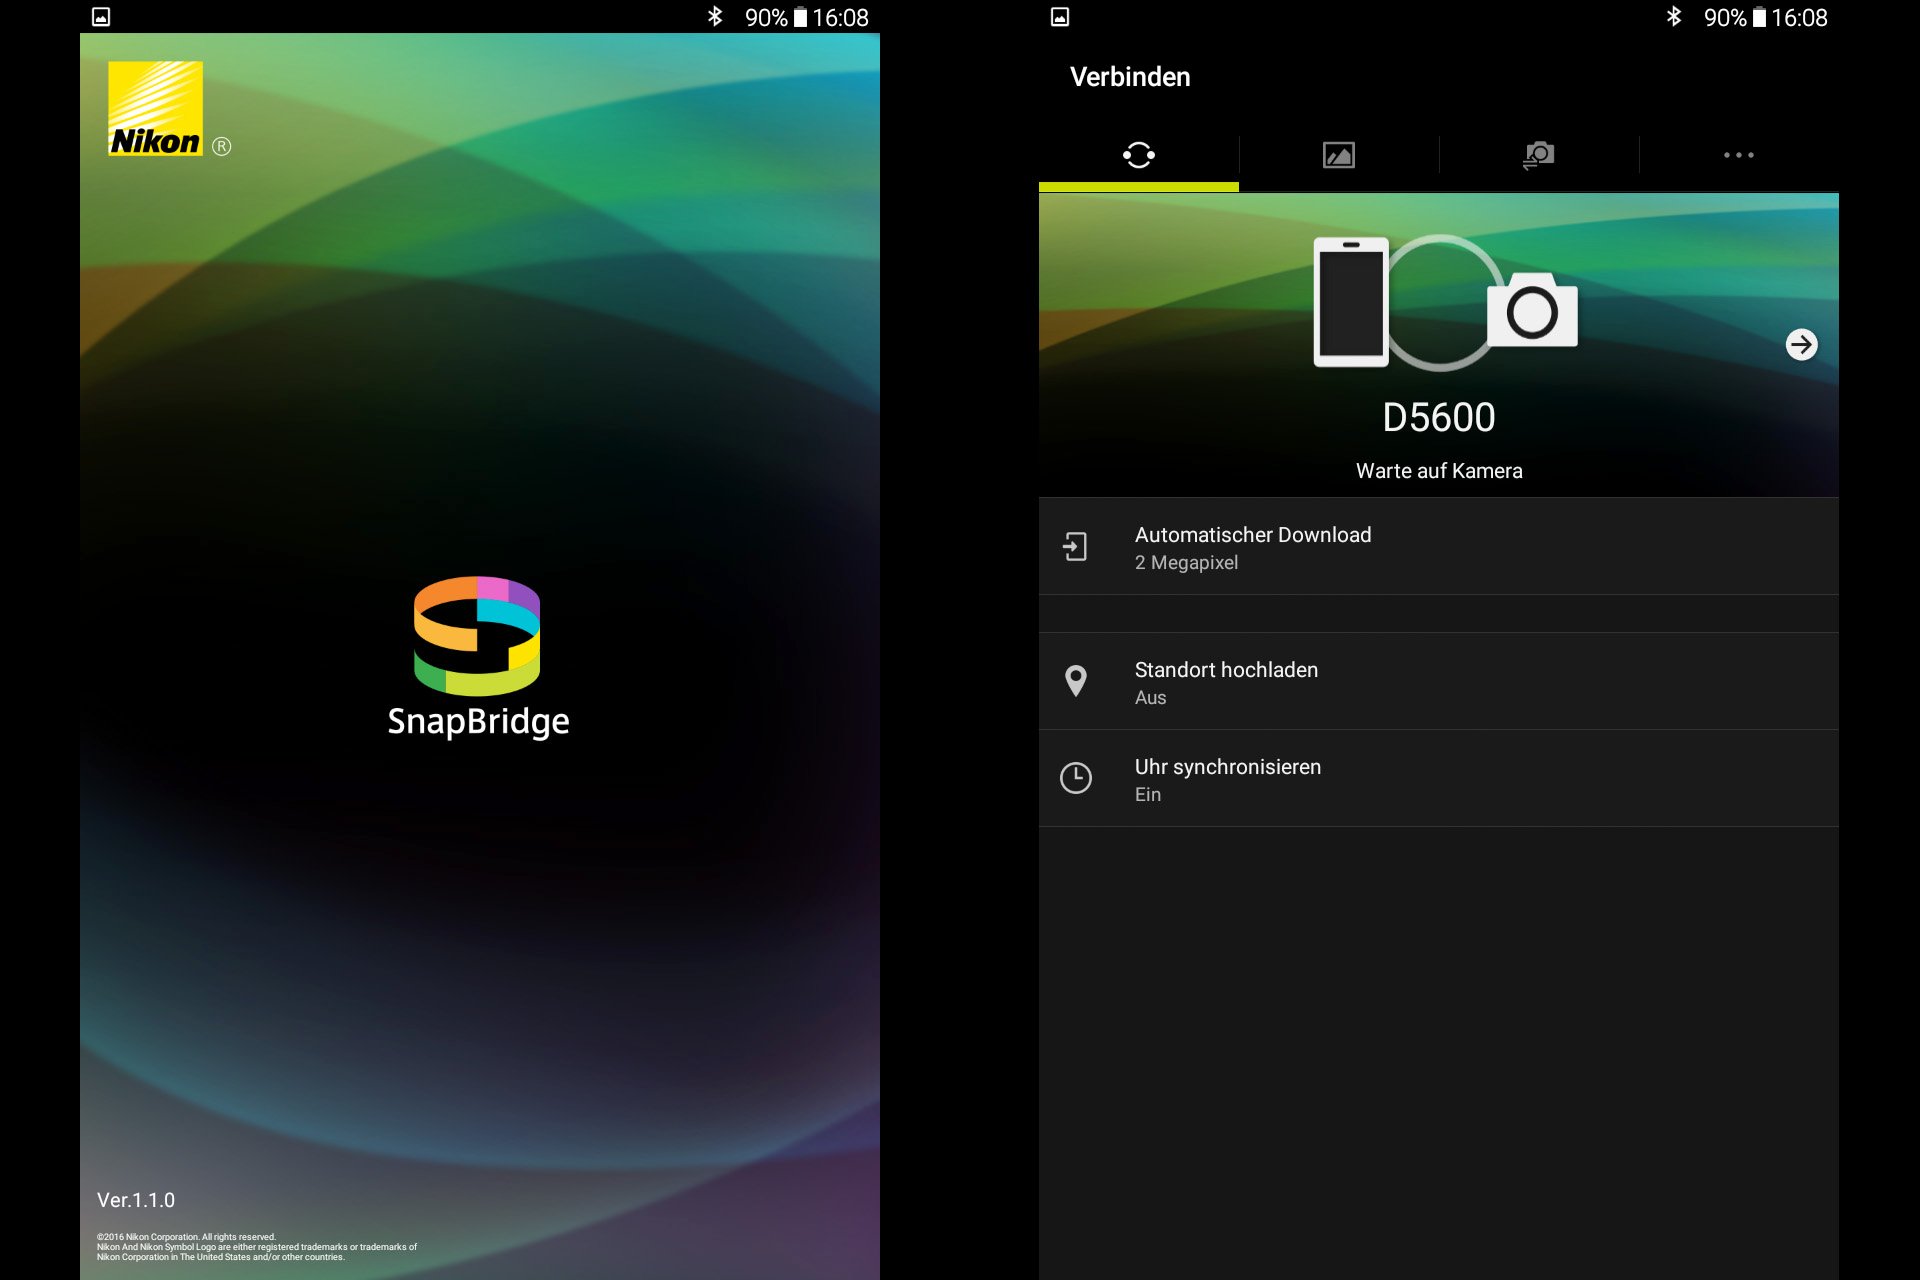Open Standort hochladen setting
This screenshot has height=1280, width=1920.
(x=1439, y=682)
